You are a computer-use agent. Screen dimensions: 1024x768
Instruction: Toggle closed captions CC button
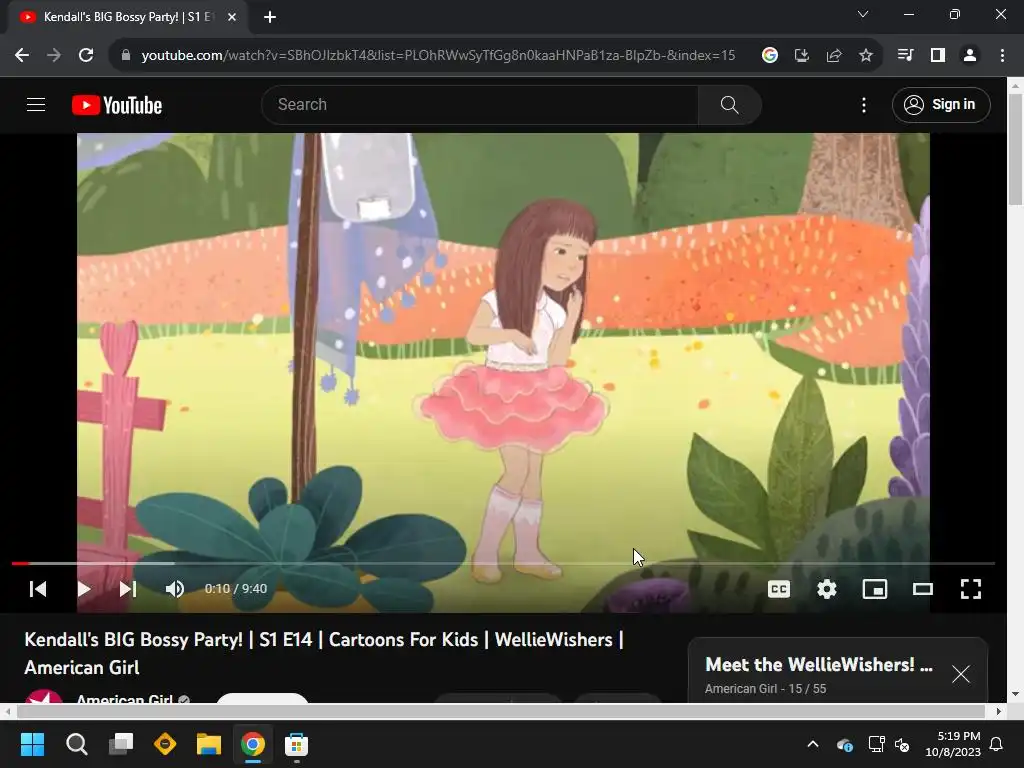pyautogui.click(x=778, y=589)
